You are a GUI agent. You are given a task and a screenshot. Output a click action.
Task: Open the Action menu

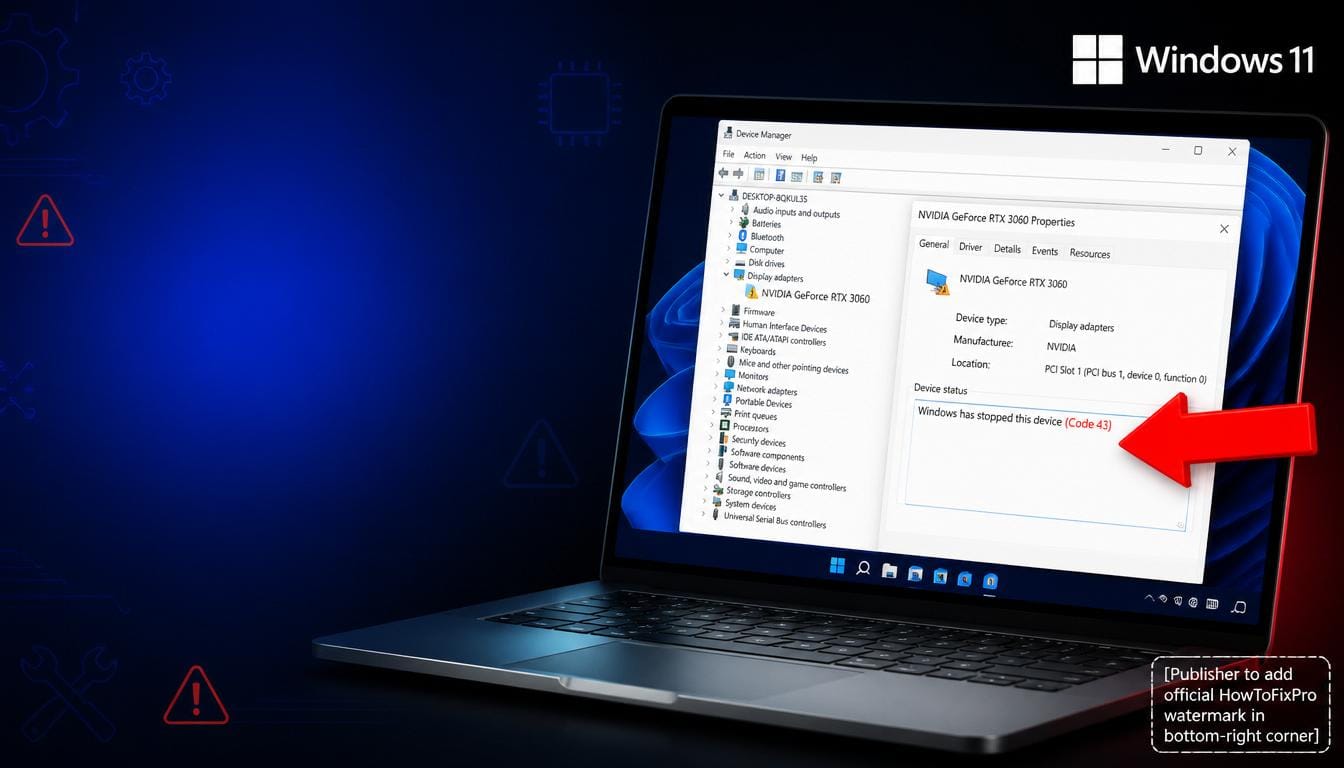click(x=755, y=155)
